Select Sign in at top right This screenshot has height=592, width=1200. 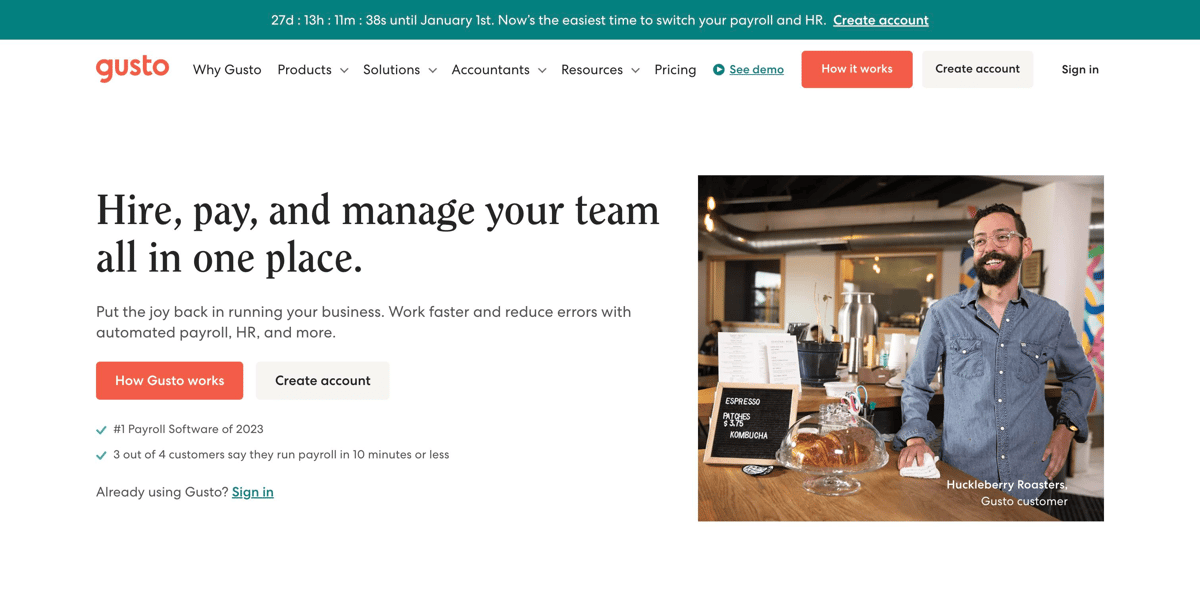click(1080, 70)
